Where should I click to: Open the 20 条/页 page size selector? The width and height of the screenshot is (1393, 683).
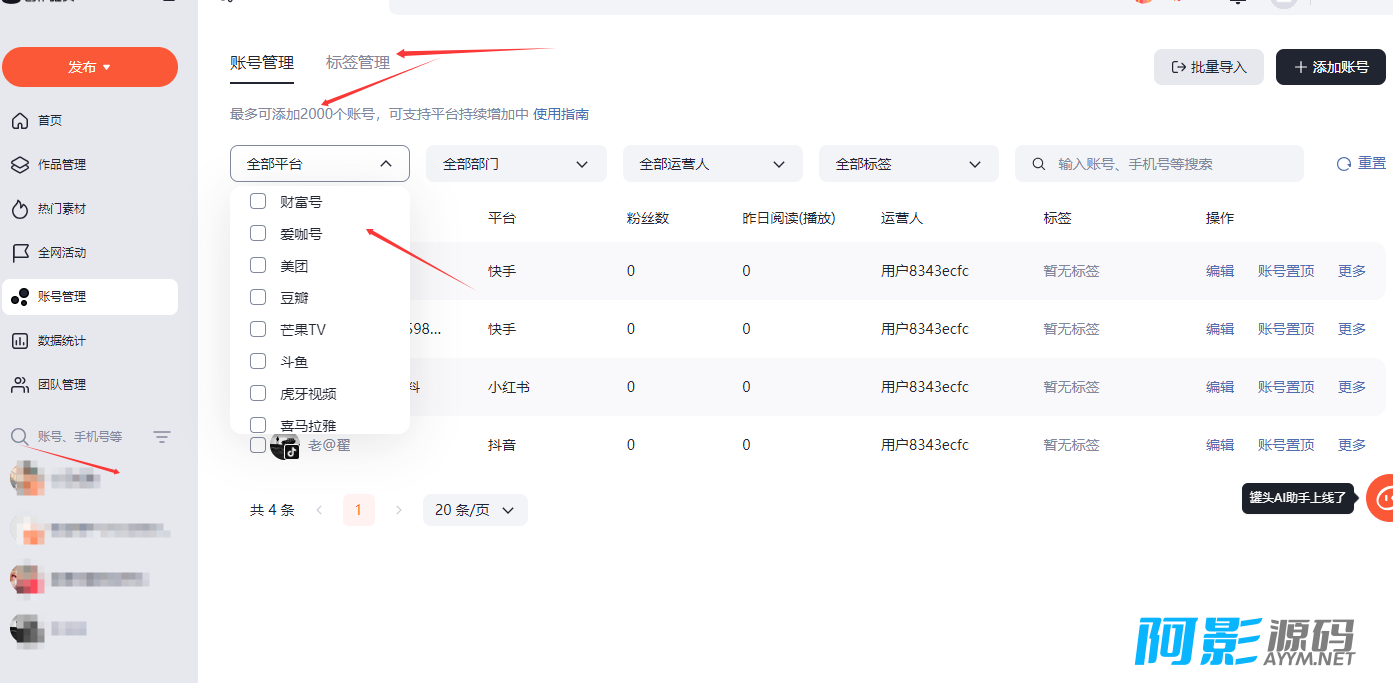[475, 510]
